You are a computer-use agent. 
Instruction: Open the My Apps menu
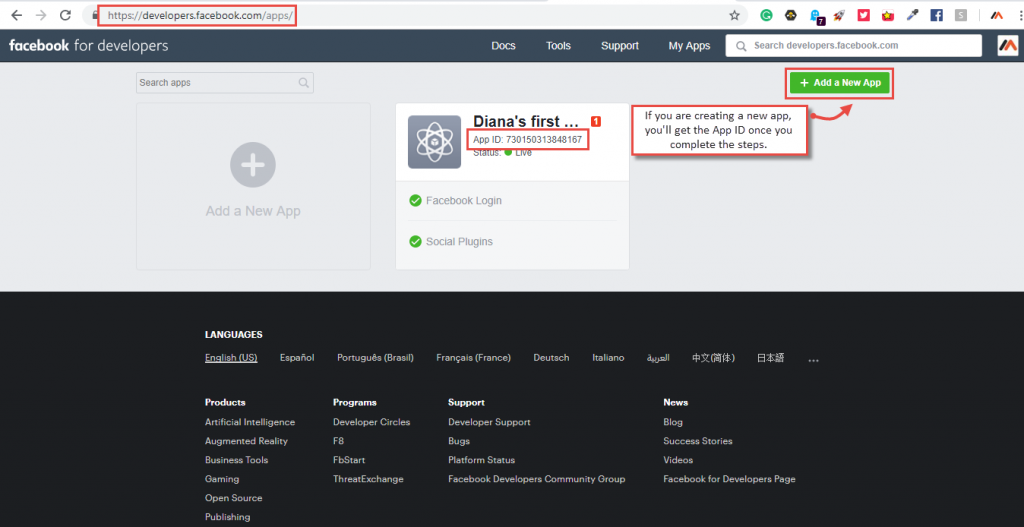click(689, 46)
